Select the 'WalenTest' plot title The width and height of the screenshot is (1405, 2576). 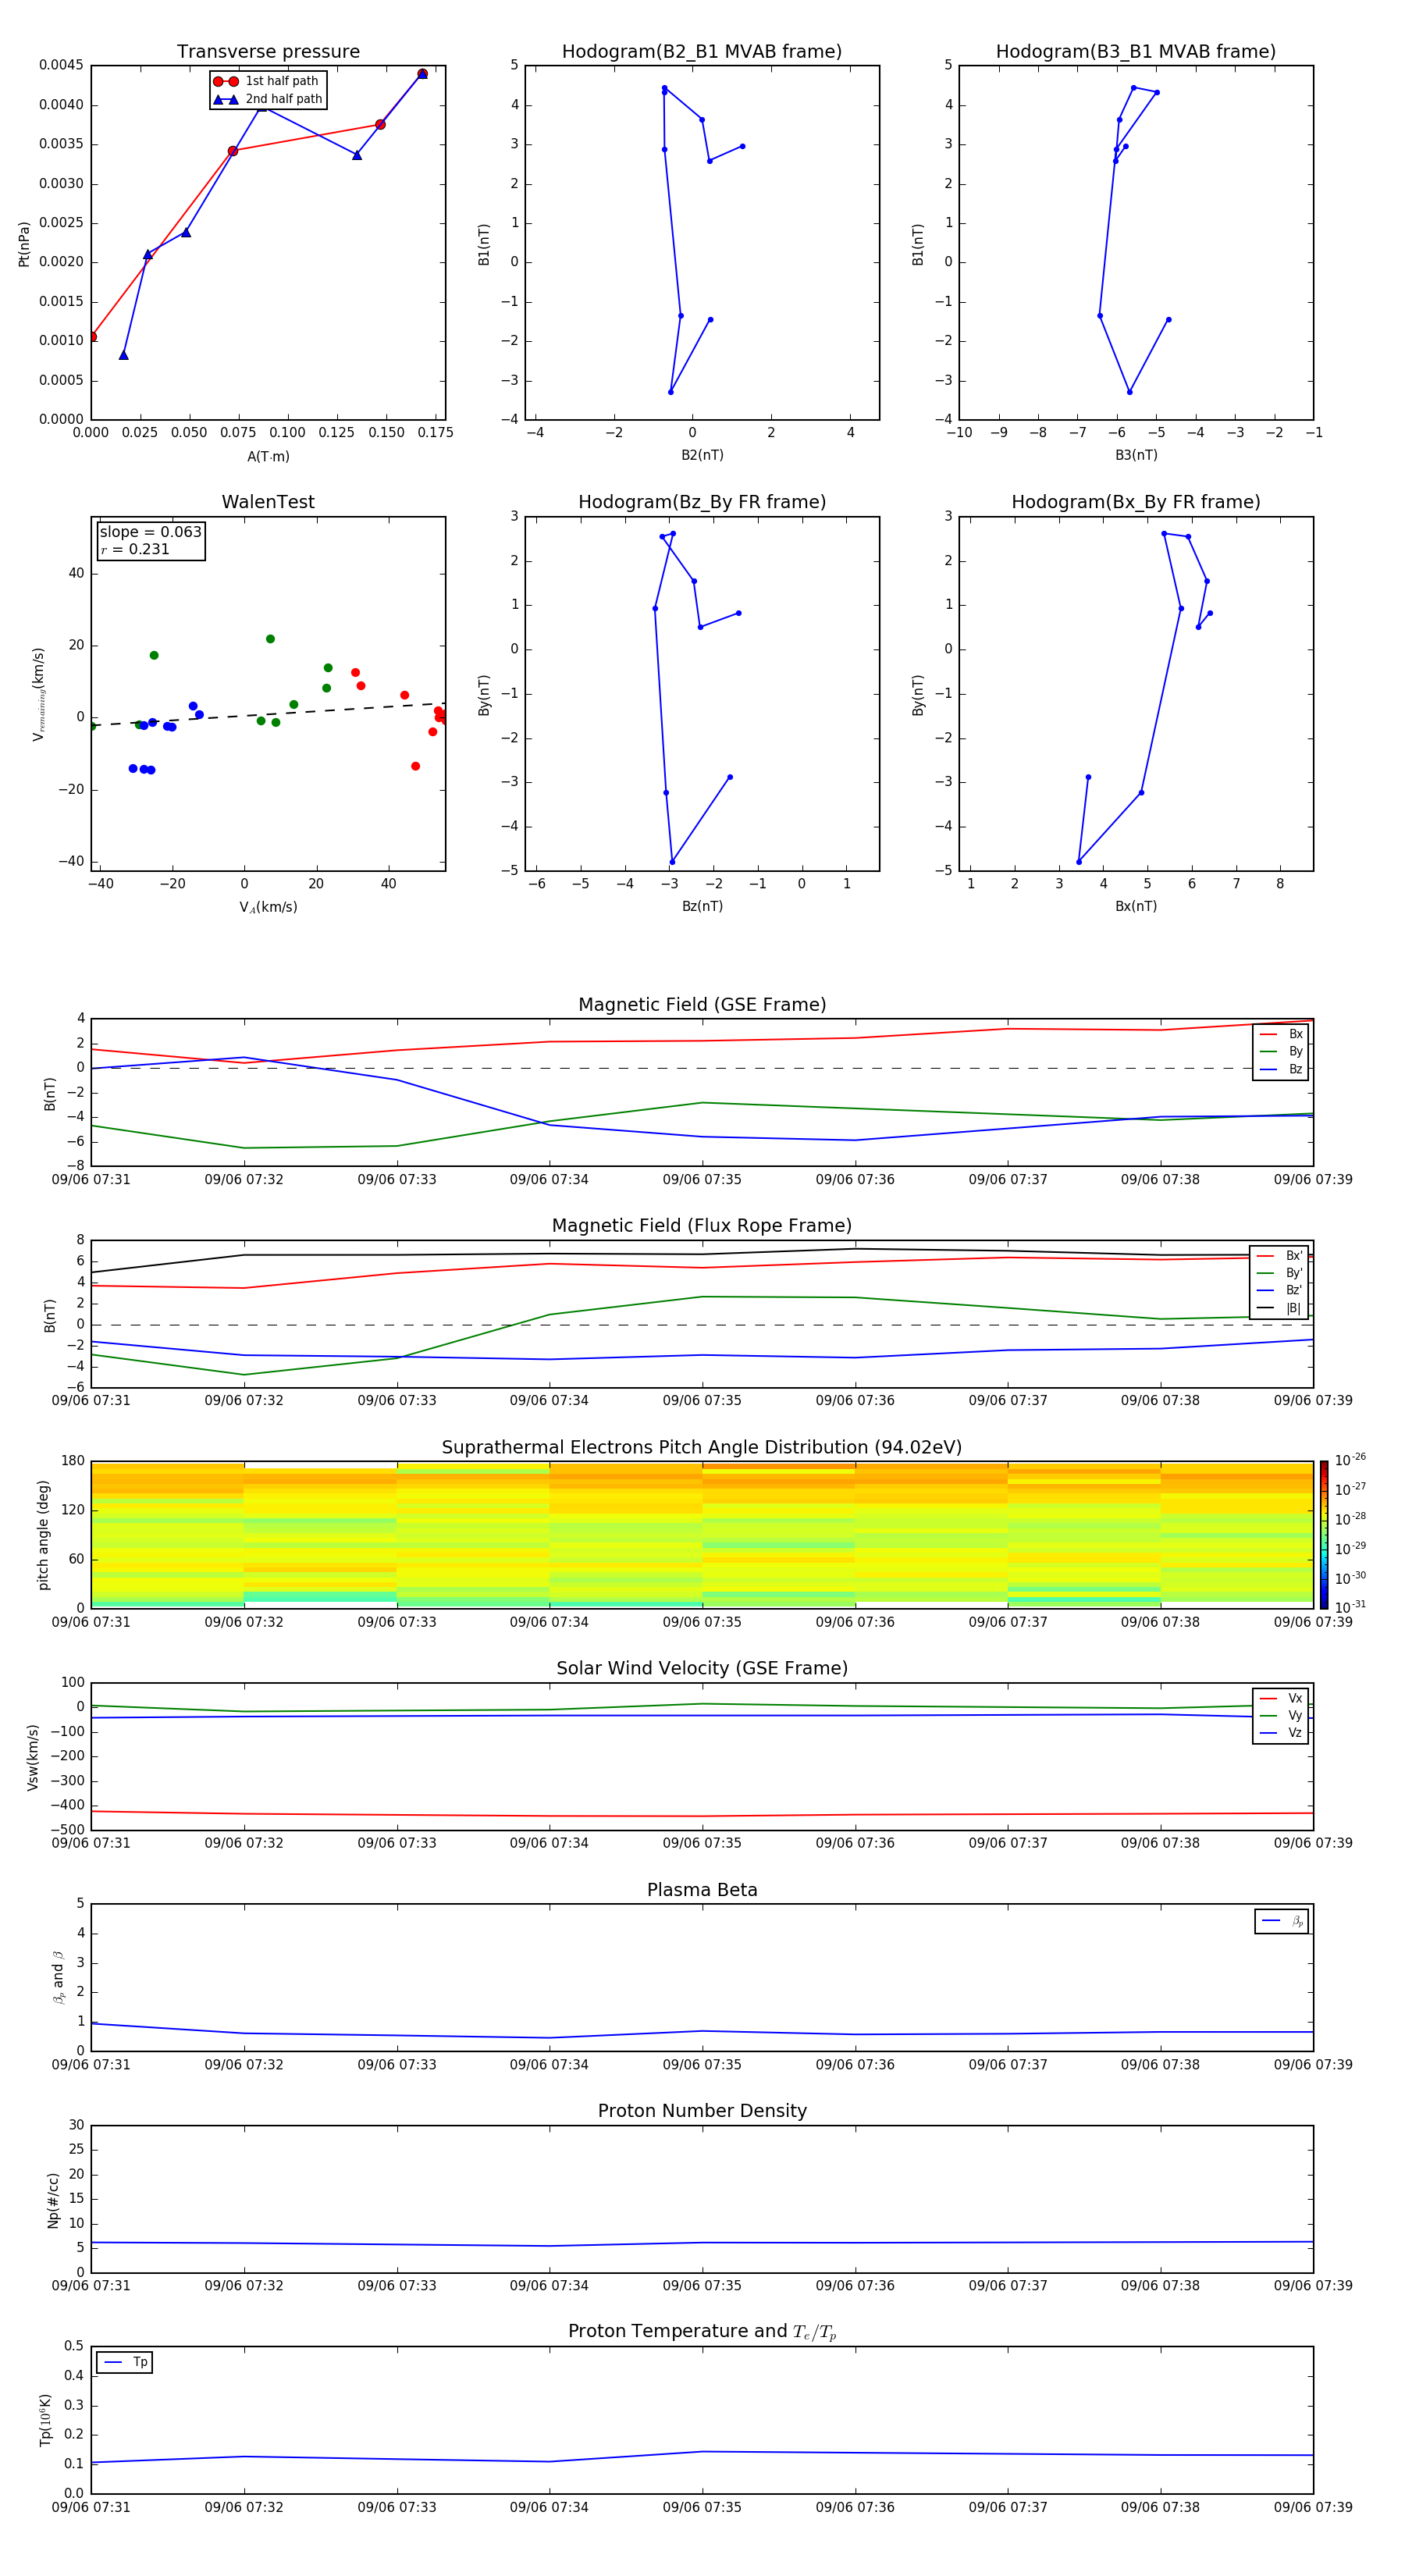[x=268, y=502]
